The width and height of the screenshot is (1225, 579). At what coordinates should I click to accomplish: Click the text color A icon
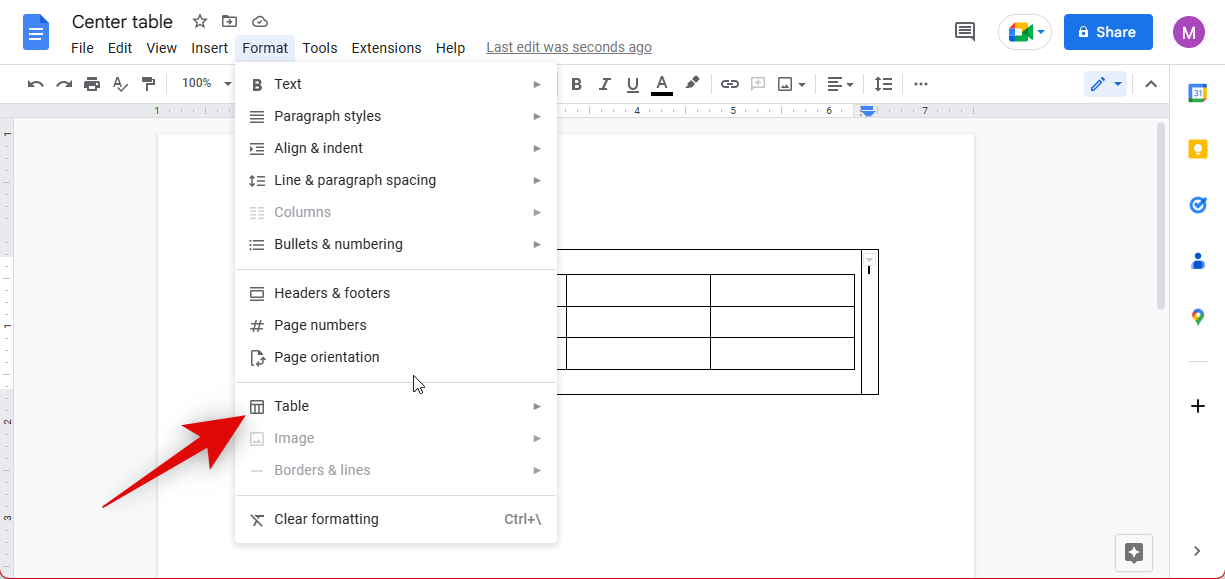point(661,84)
